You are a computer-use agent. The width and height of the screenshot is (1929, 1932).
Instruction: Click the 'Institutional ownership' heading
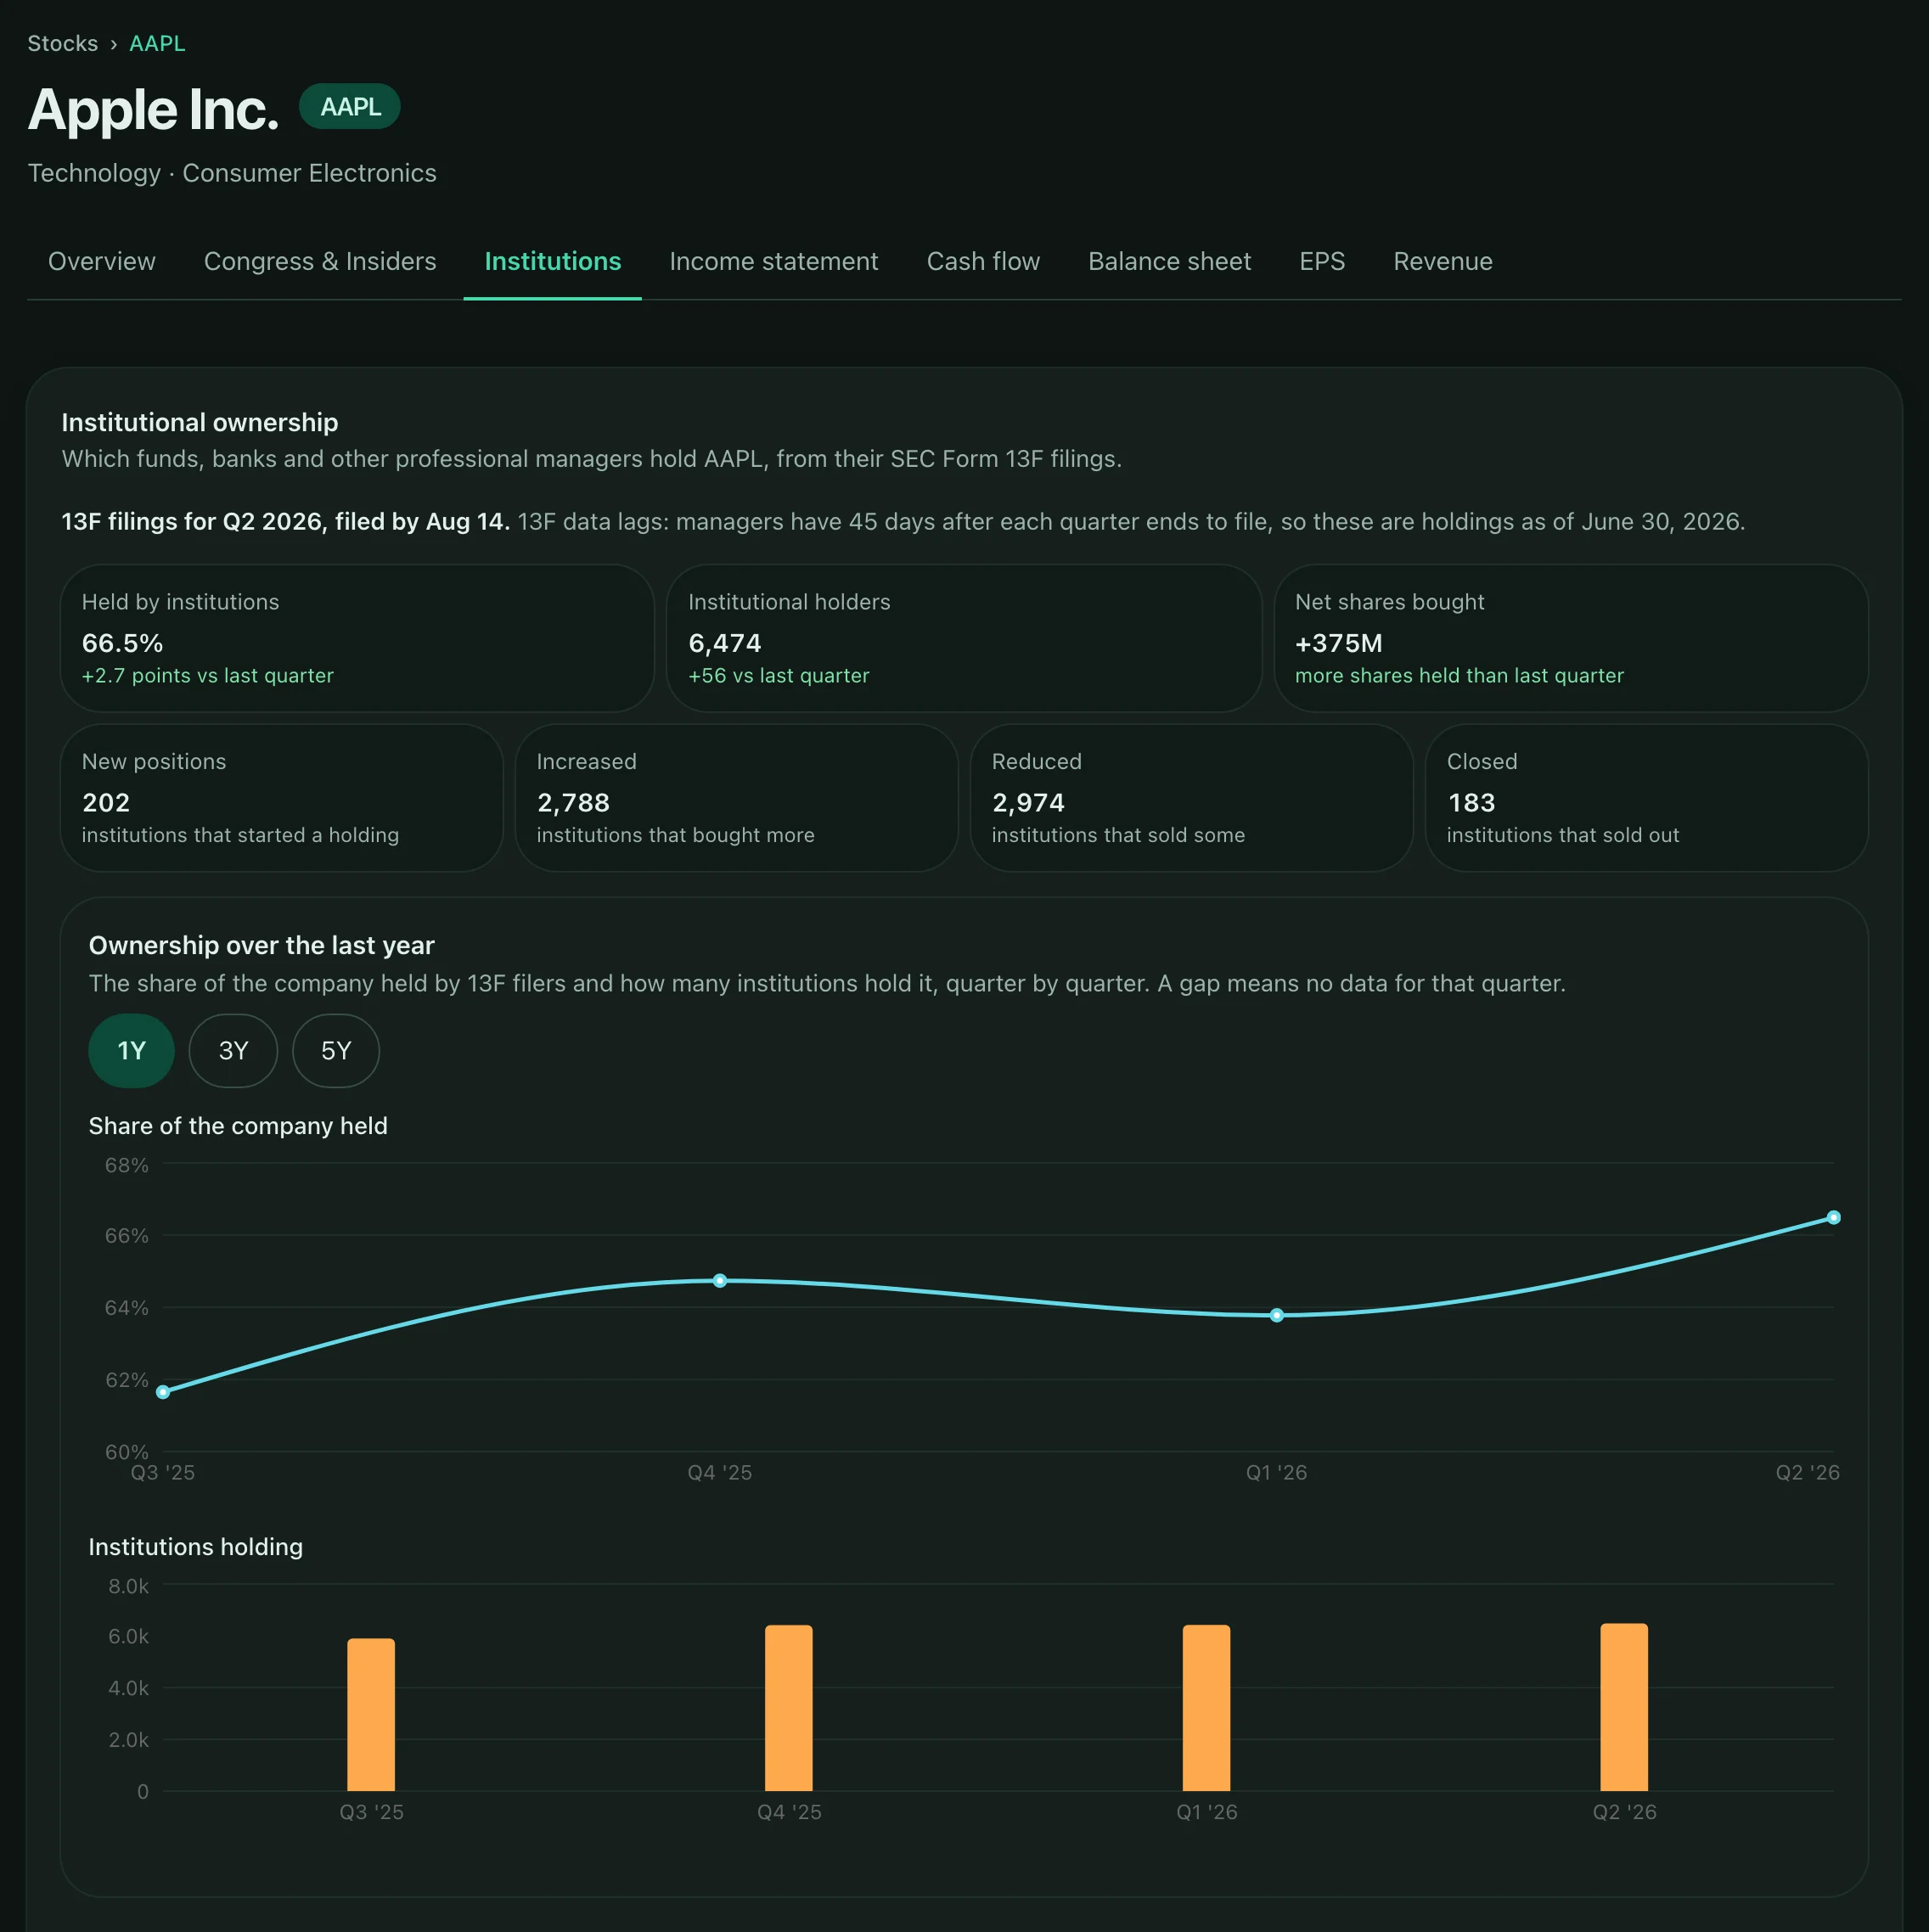pyautogui.click(x=200, y=422)
